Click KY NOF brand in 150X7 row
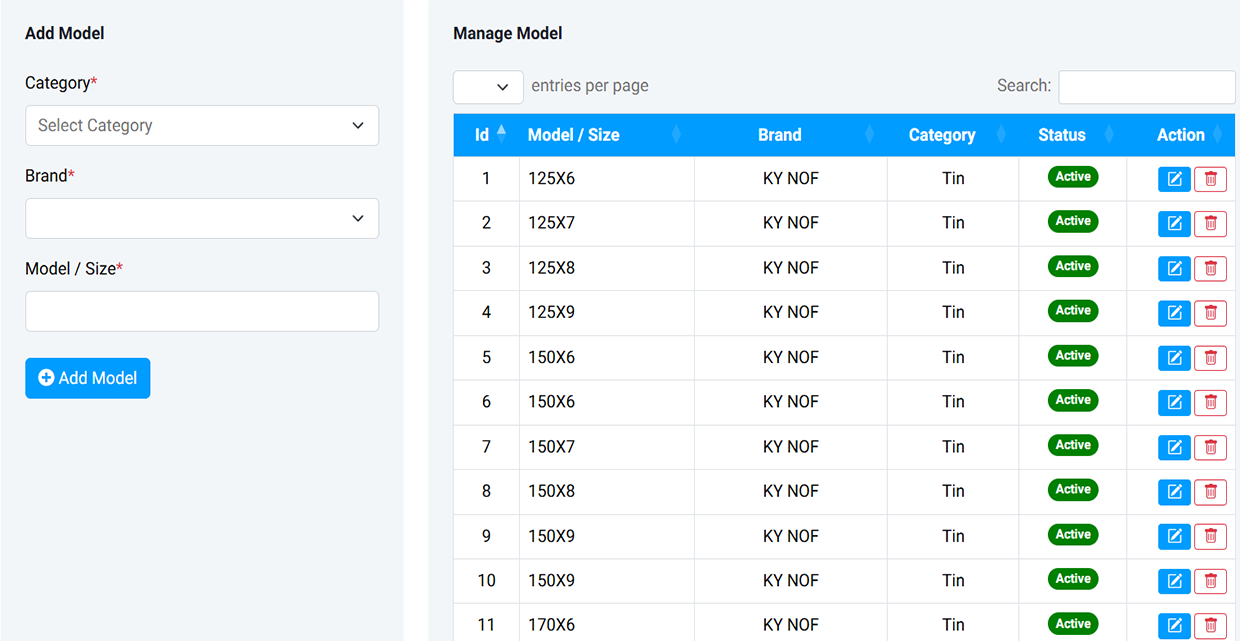This screenshot has width=1240, height=641. (790, 447)
